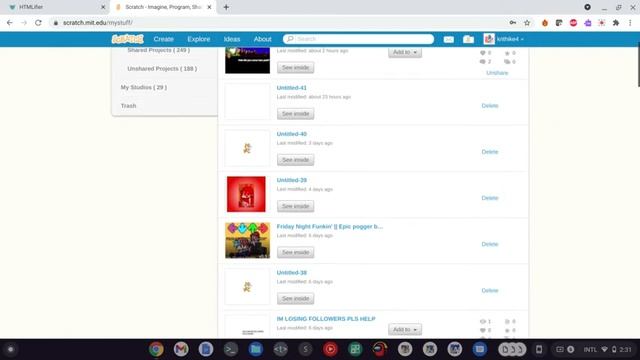Open the Ideas menu item

tap(232, 39)
